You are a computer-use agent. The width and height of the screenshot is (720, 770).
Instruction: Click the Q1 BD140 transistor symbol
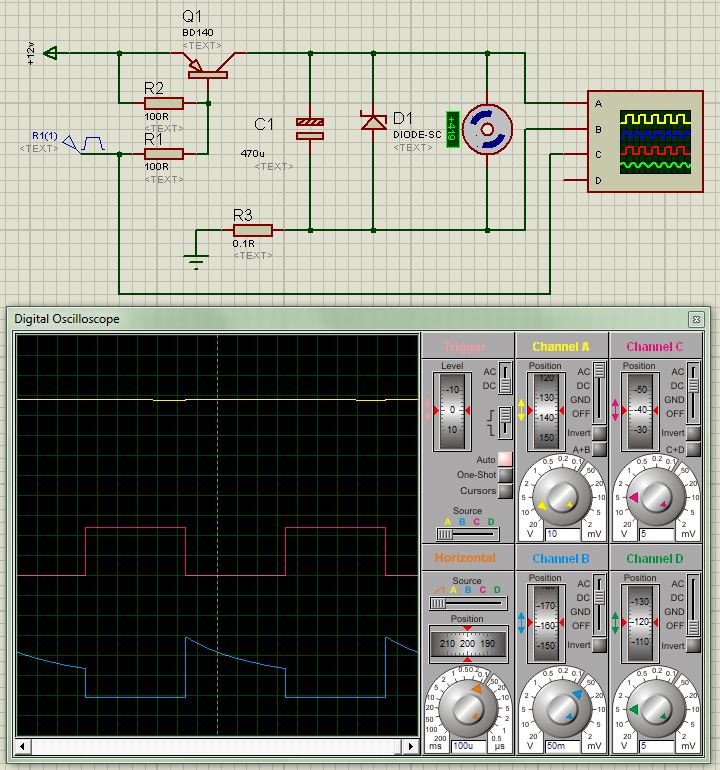208,66
